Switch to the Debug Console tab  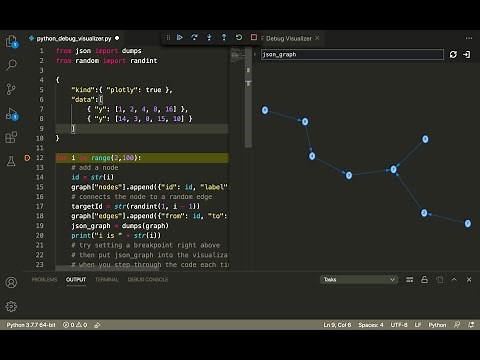point(148,279)
